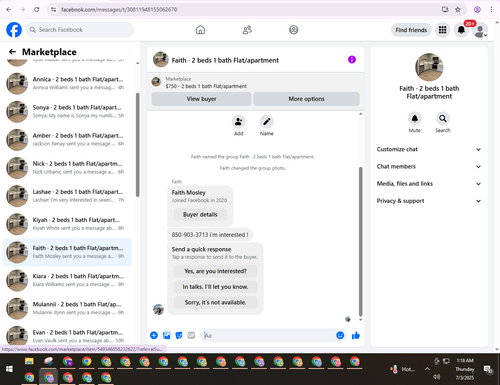Click the listing photo in the right panel

click(429, 67)
